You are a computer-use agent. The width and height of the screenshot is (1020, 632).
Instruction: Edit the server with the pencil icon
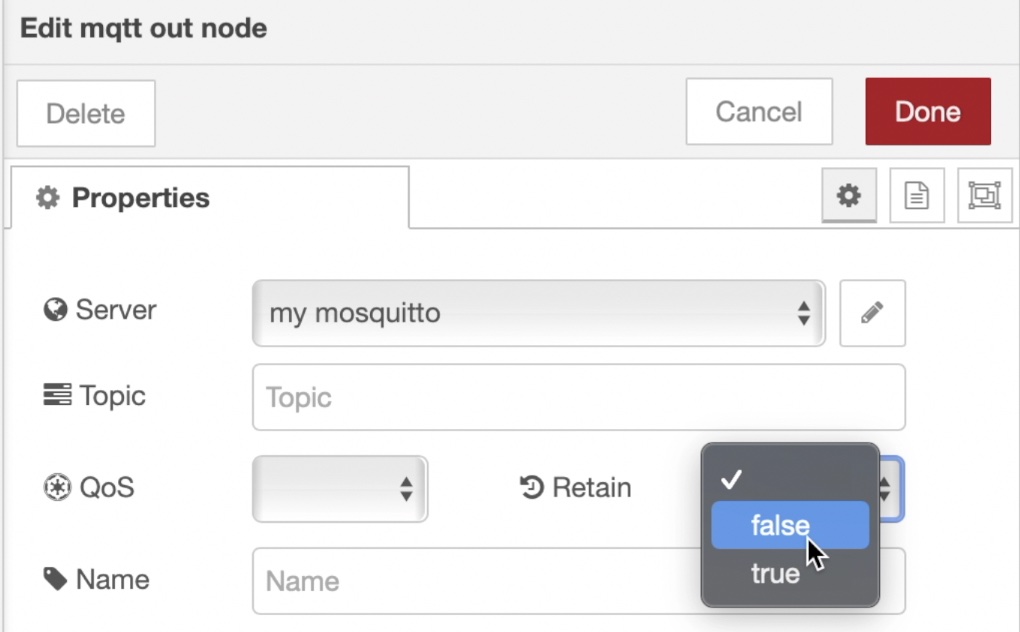coord(872,313)
